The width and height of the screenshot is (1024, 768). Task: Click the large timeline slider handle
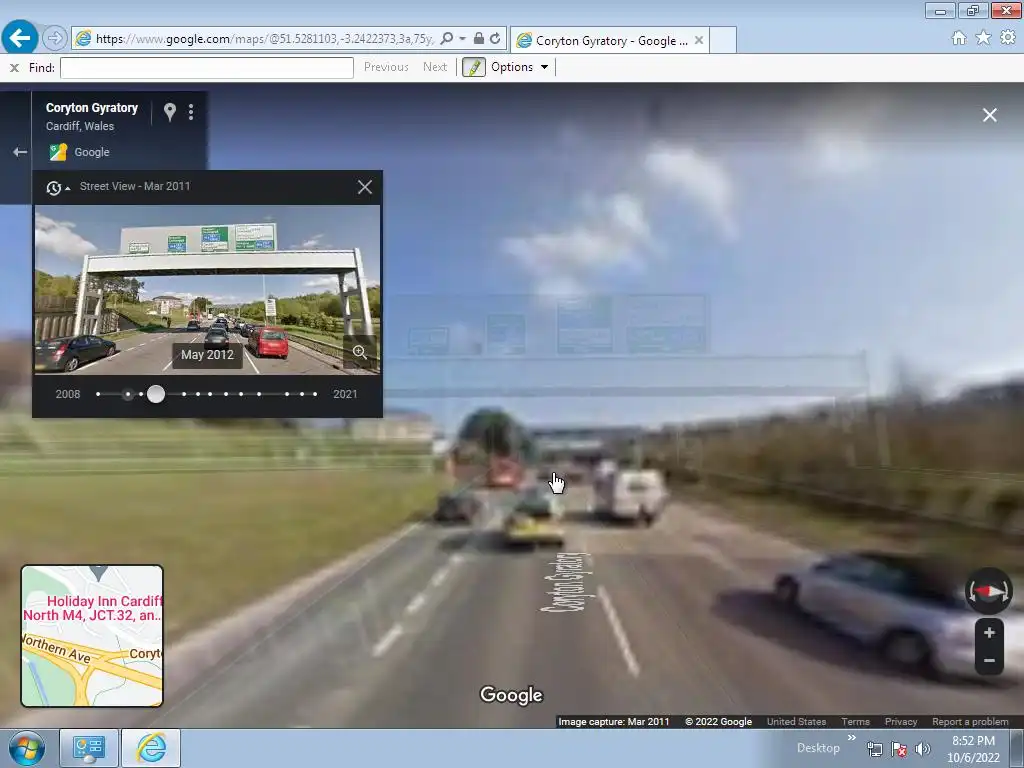(x=156, y=394)
